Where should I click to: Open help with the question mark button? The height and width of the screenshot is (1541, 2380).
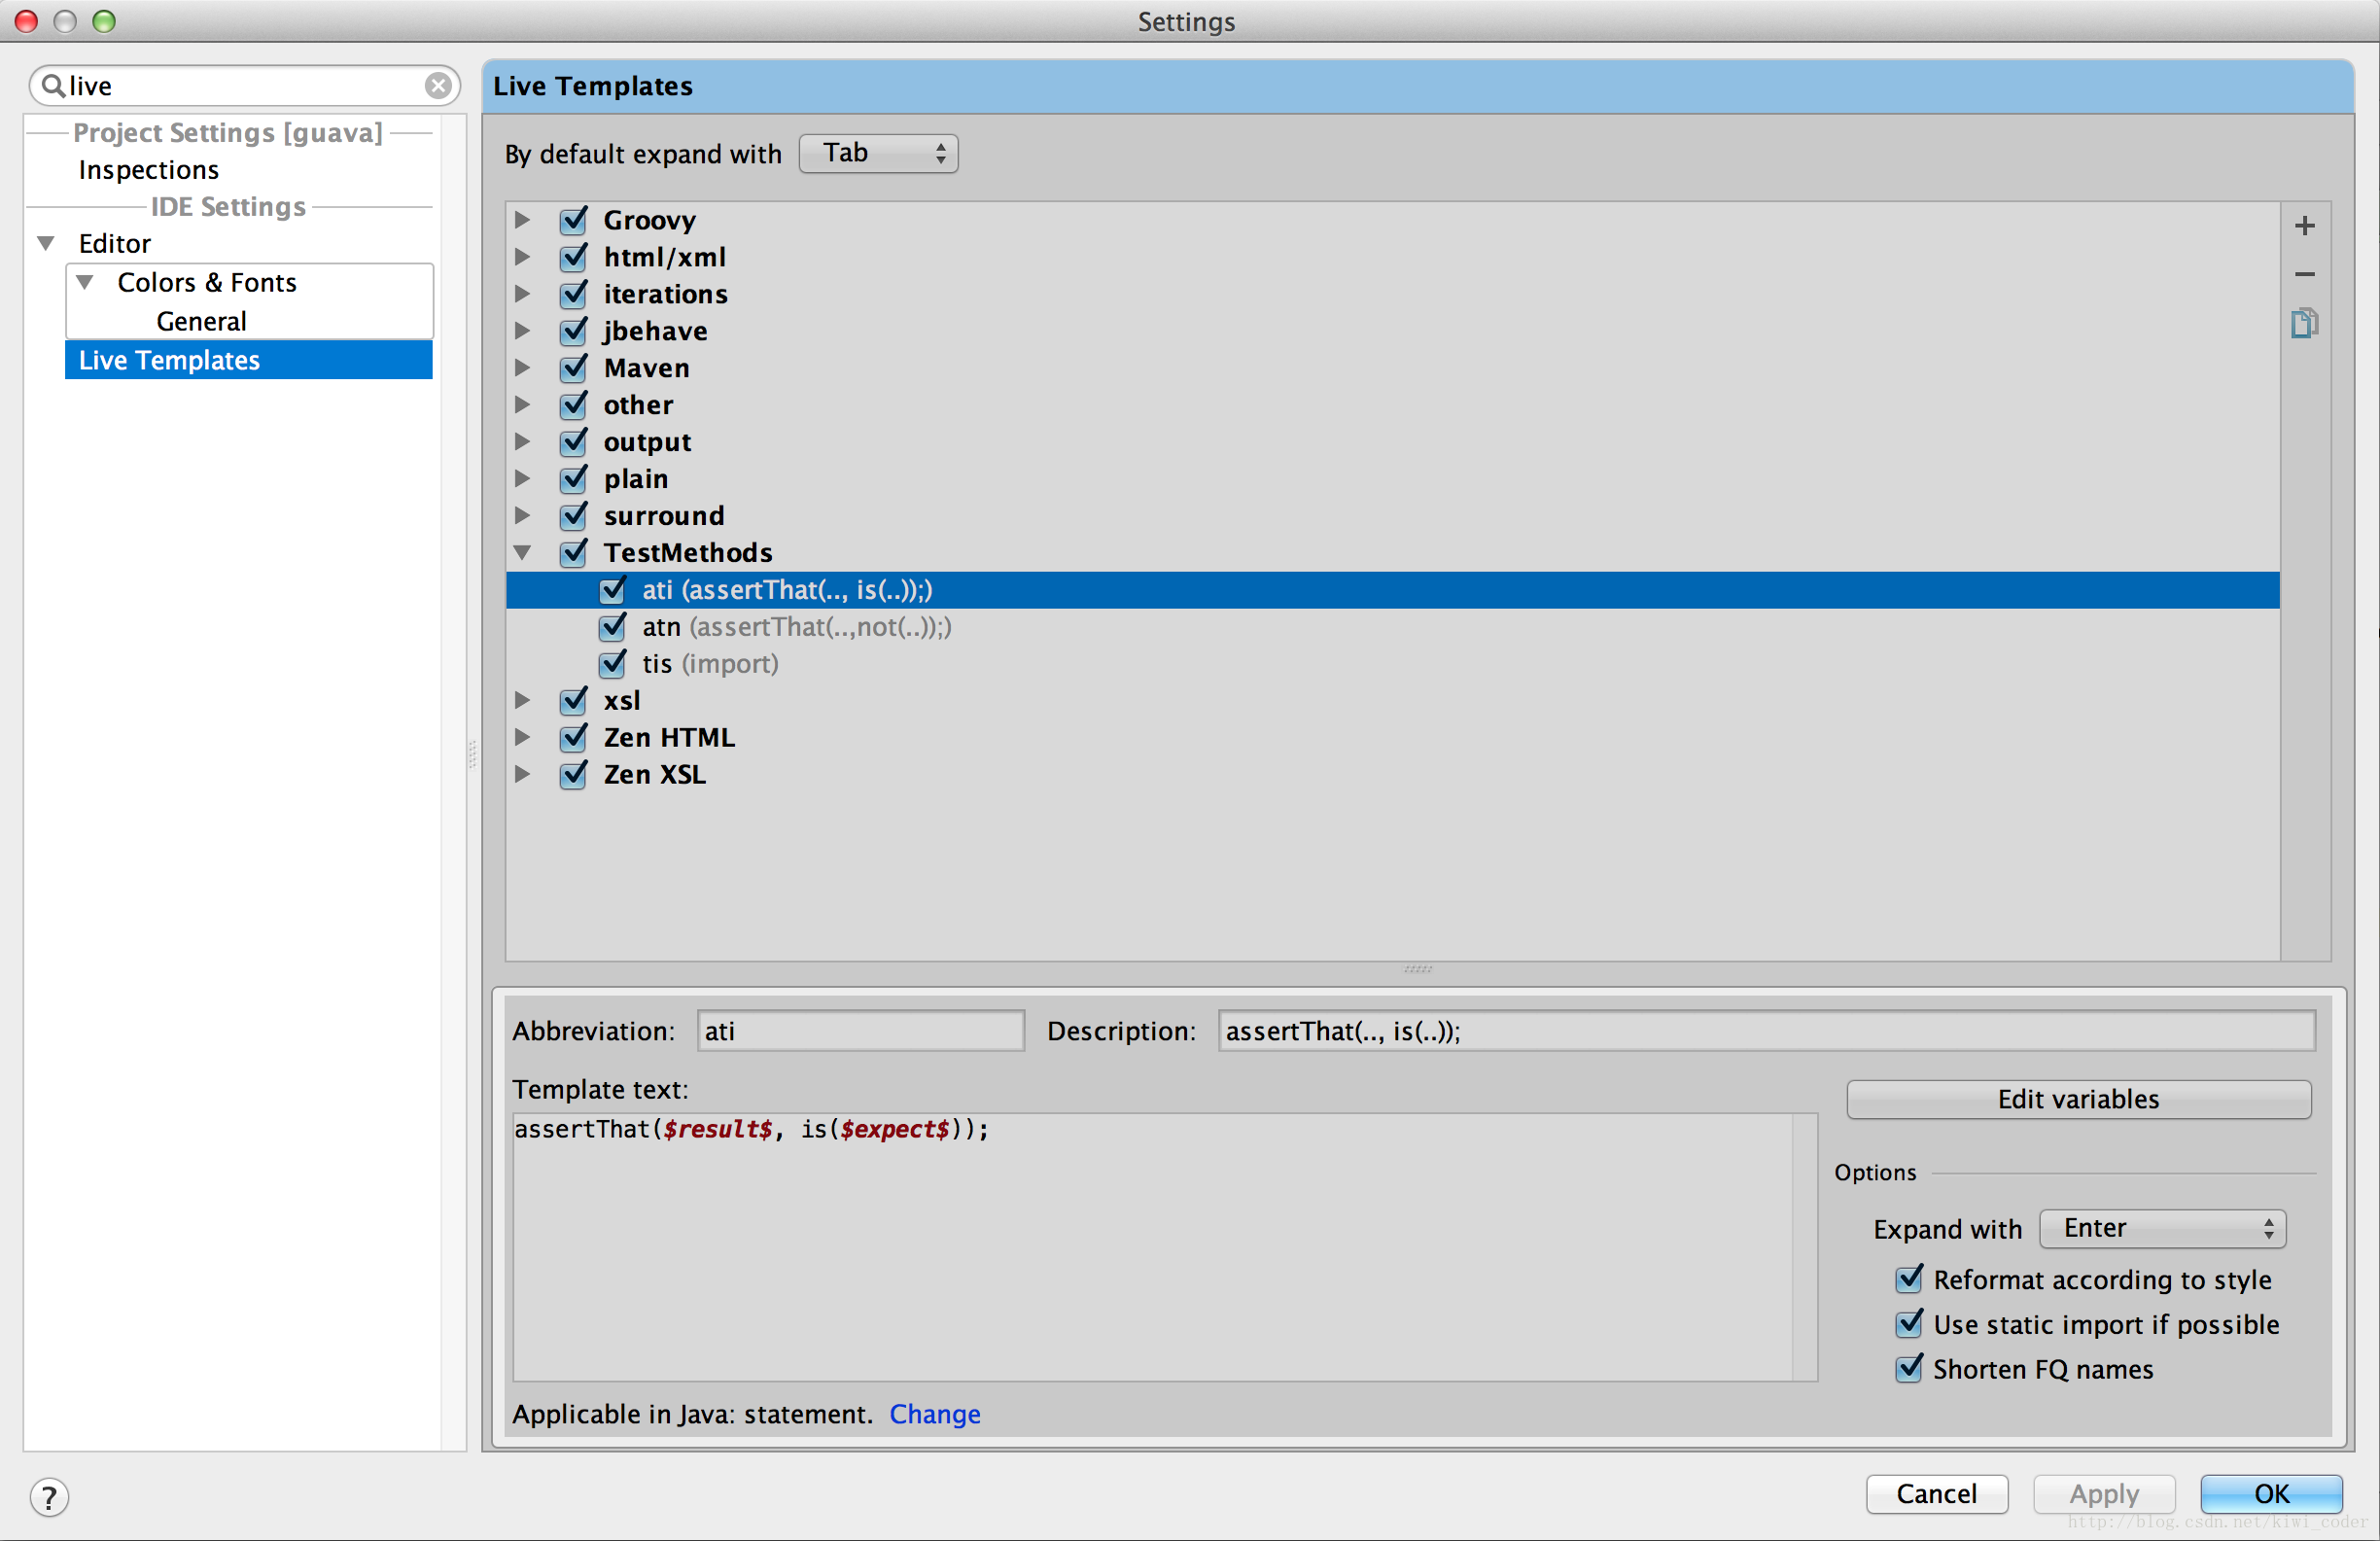(x=49, y=1497)
